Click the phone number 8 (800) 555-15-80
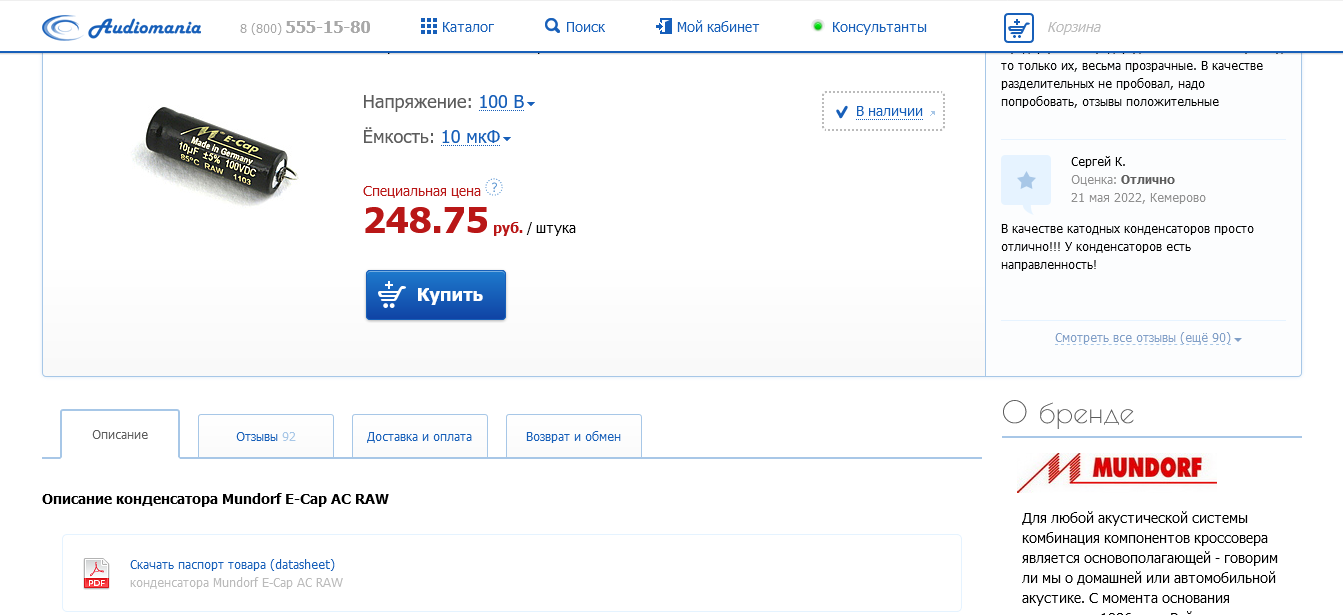This screenshot has width=1343, height=615. (305, 27)
